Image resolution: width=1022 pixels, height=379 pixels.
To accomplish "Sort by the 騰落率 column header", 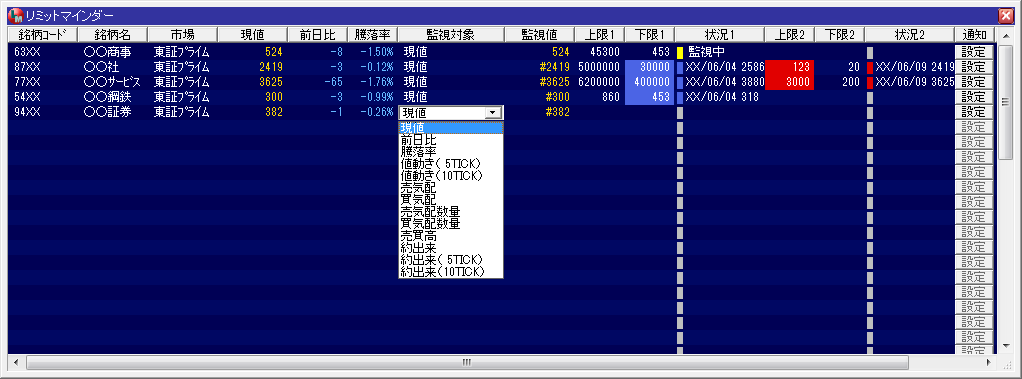I will point(372,35).
